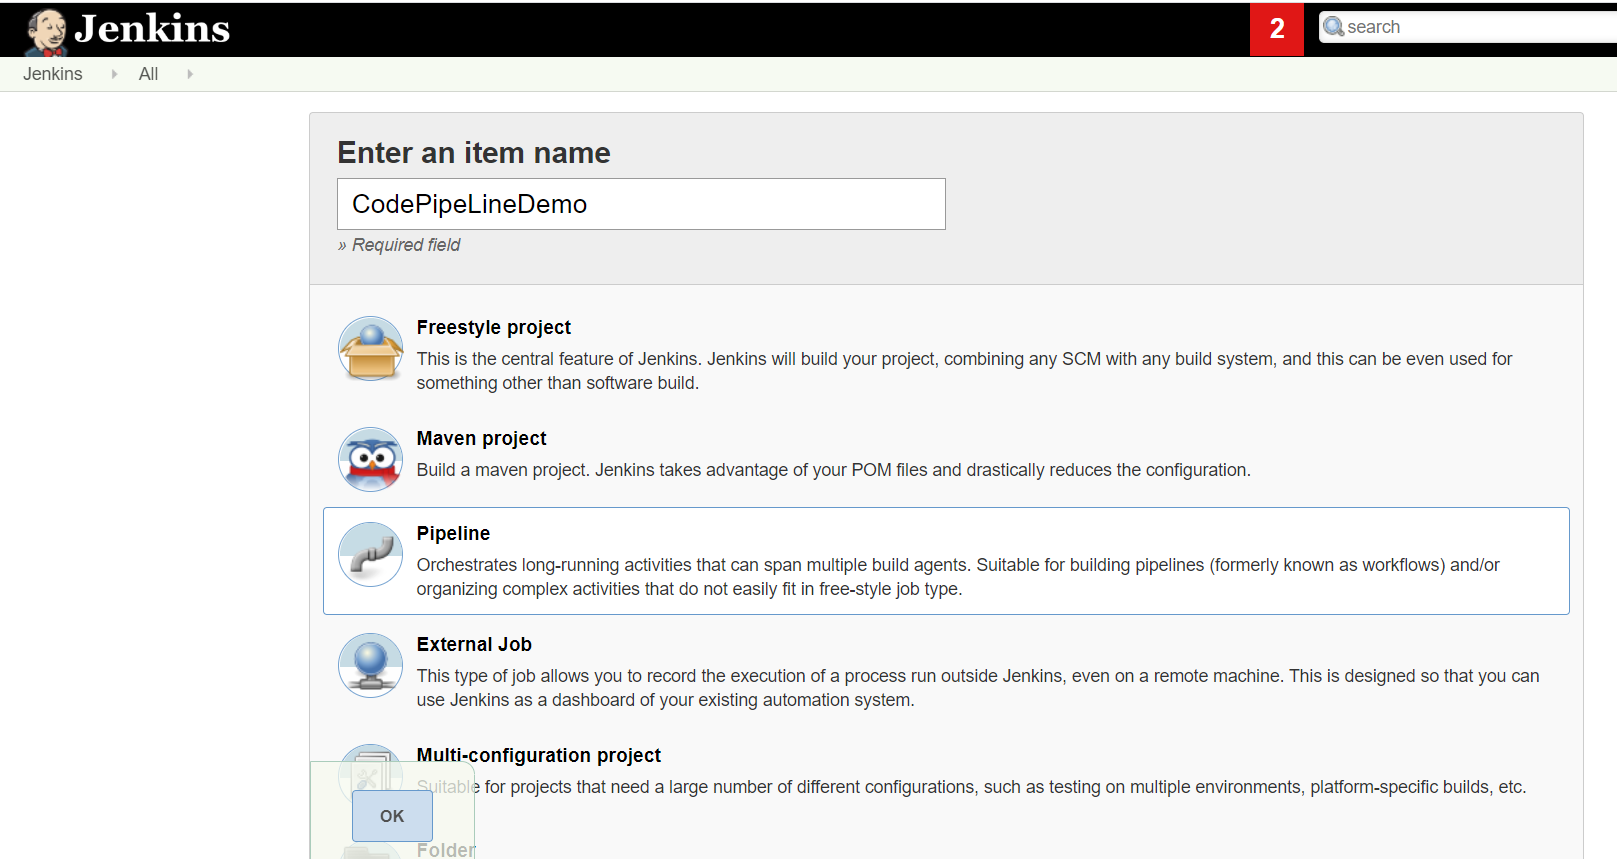Select the Maven project owl icon
1617x859 pixels.
pyautogui.click(x=370, y=460)
